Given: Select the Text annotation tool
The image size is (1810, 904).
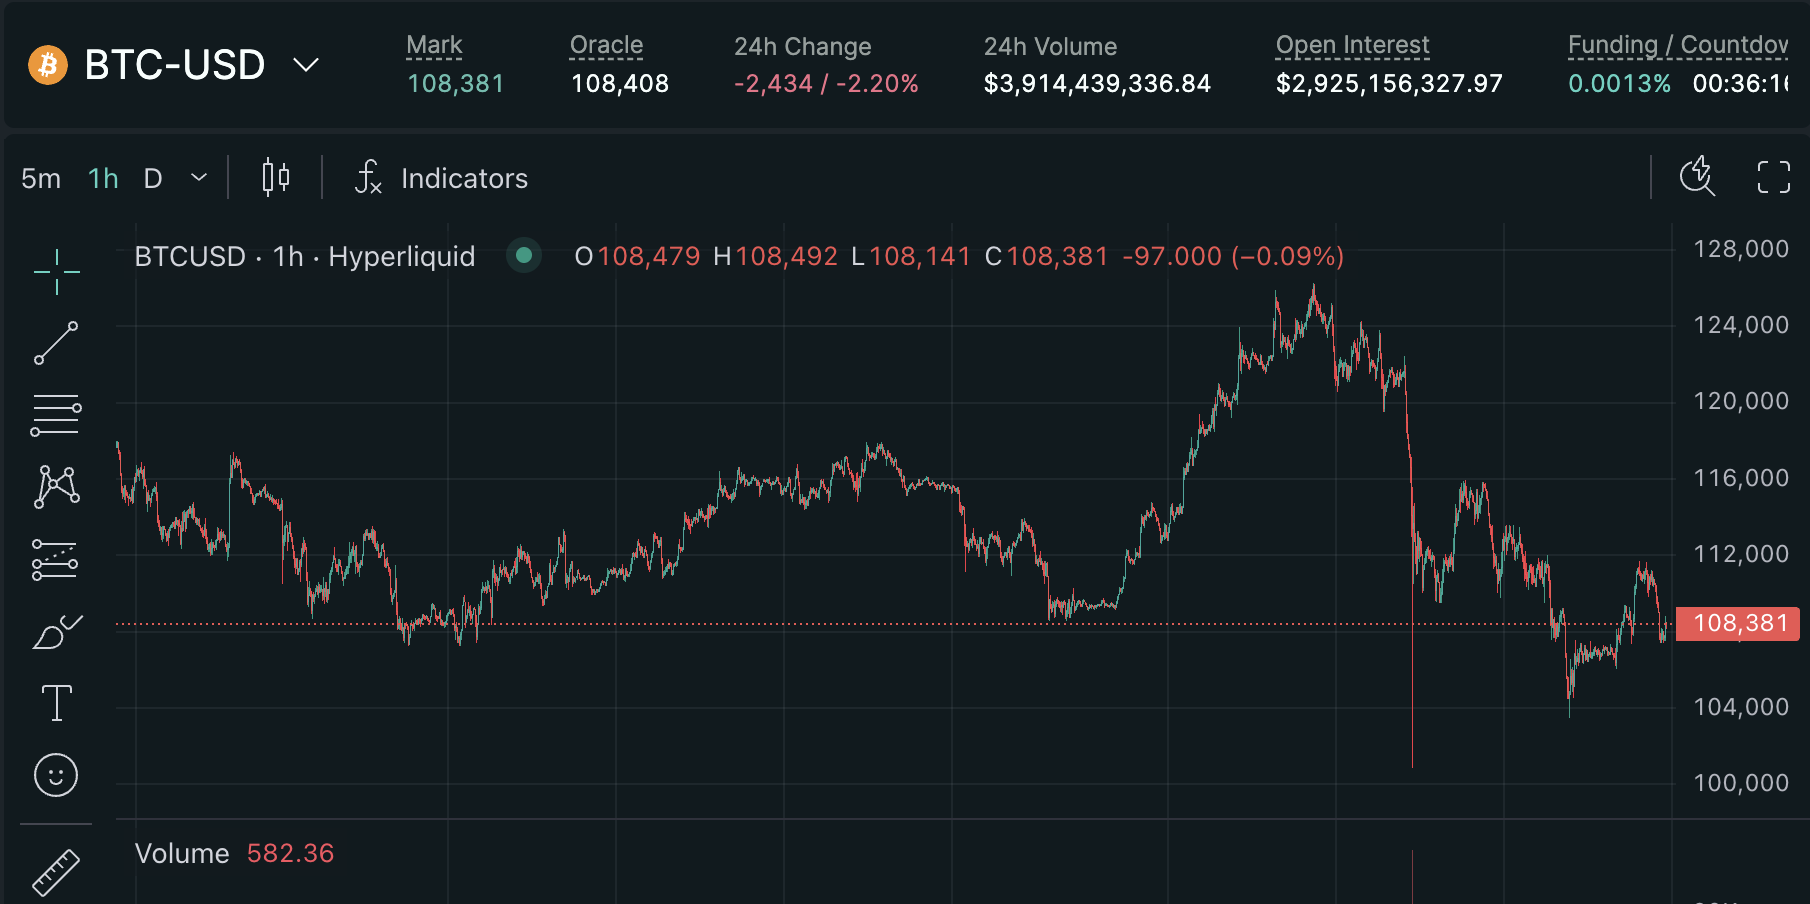Looking at the screenshot, I should (x=56, y=704).
